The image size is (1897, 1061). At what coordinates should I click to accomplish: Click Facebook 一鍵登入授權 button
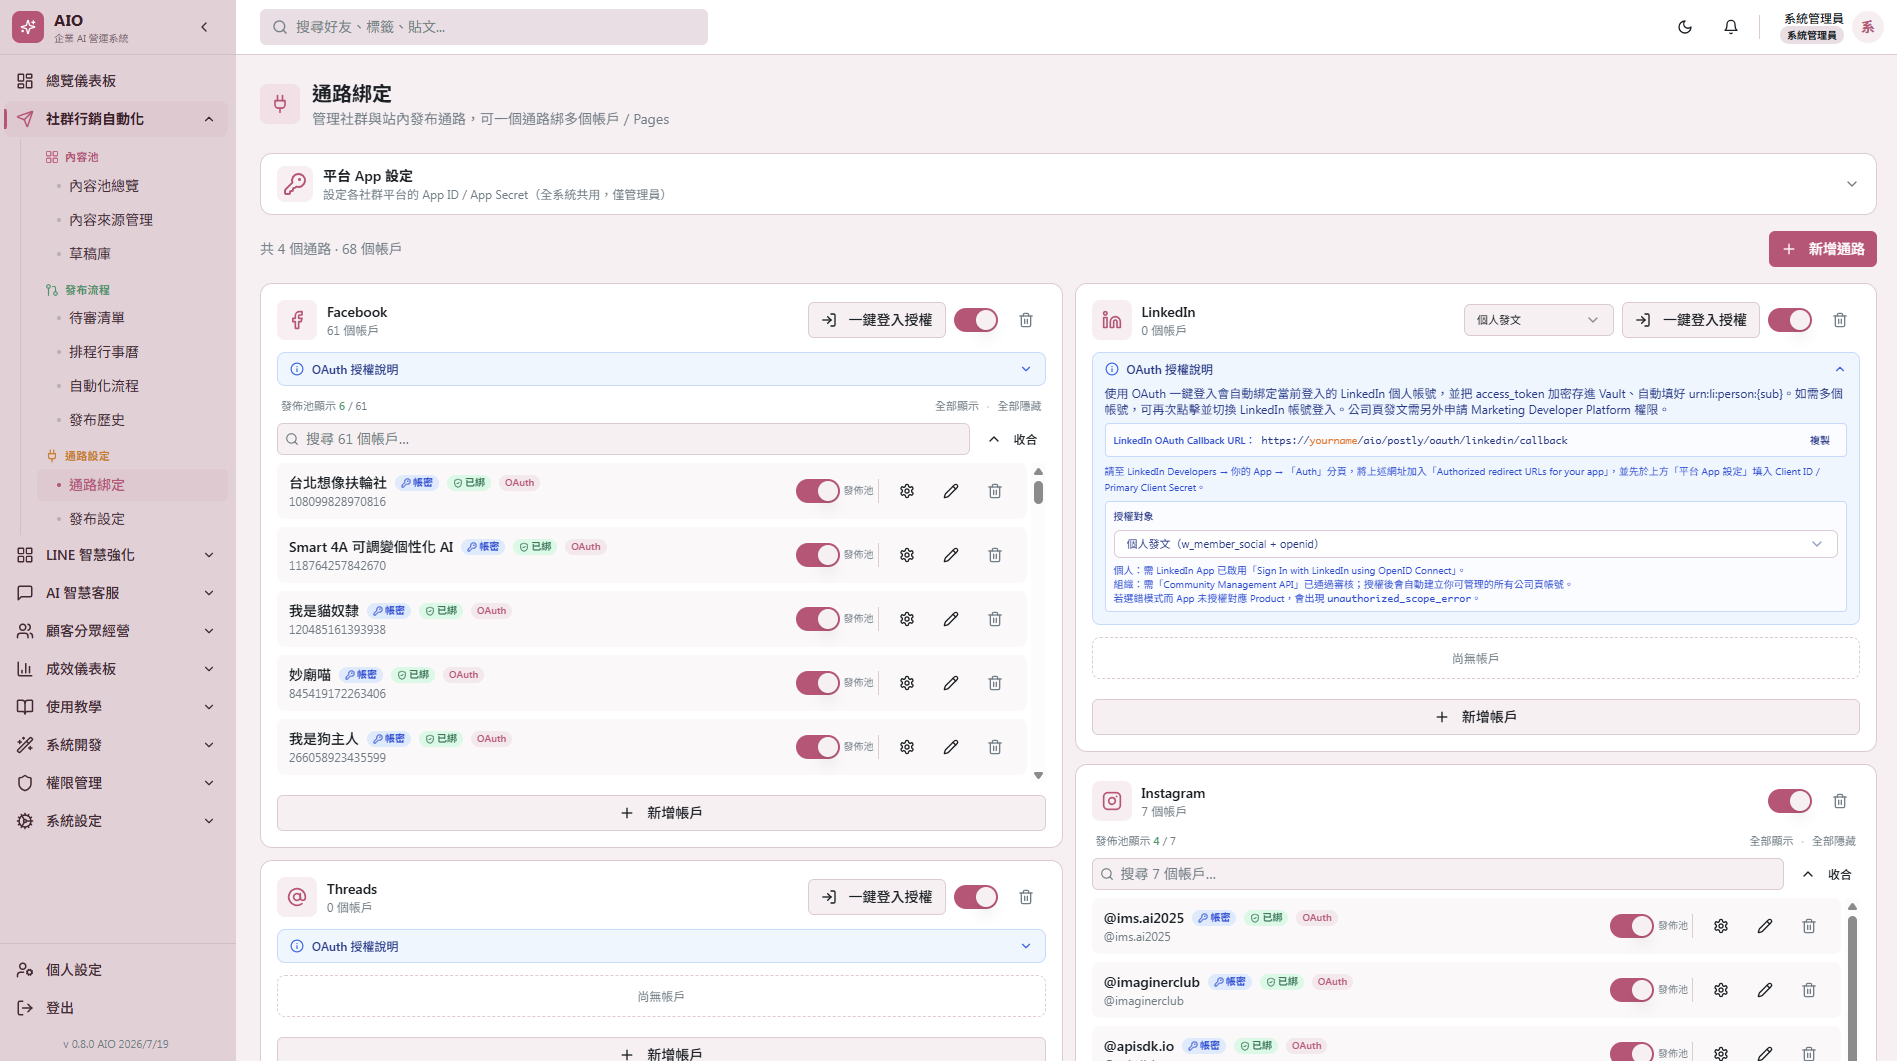tap(877, 320)
